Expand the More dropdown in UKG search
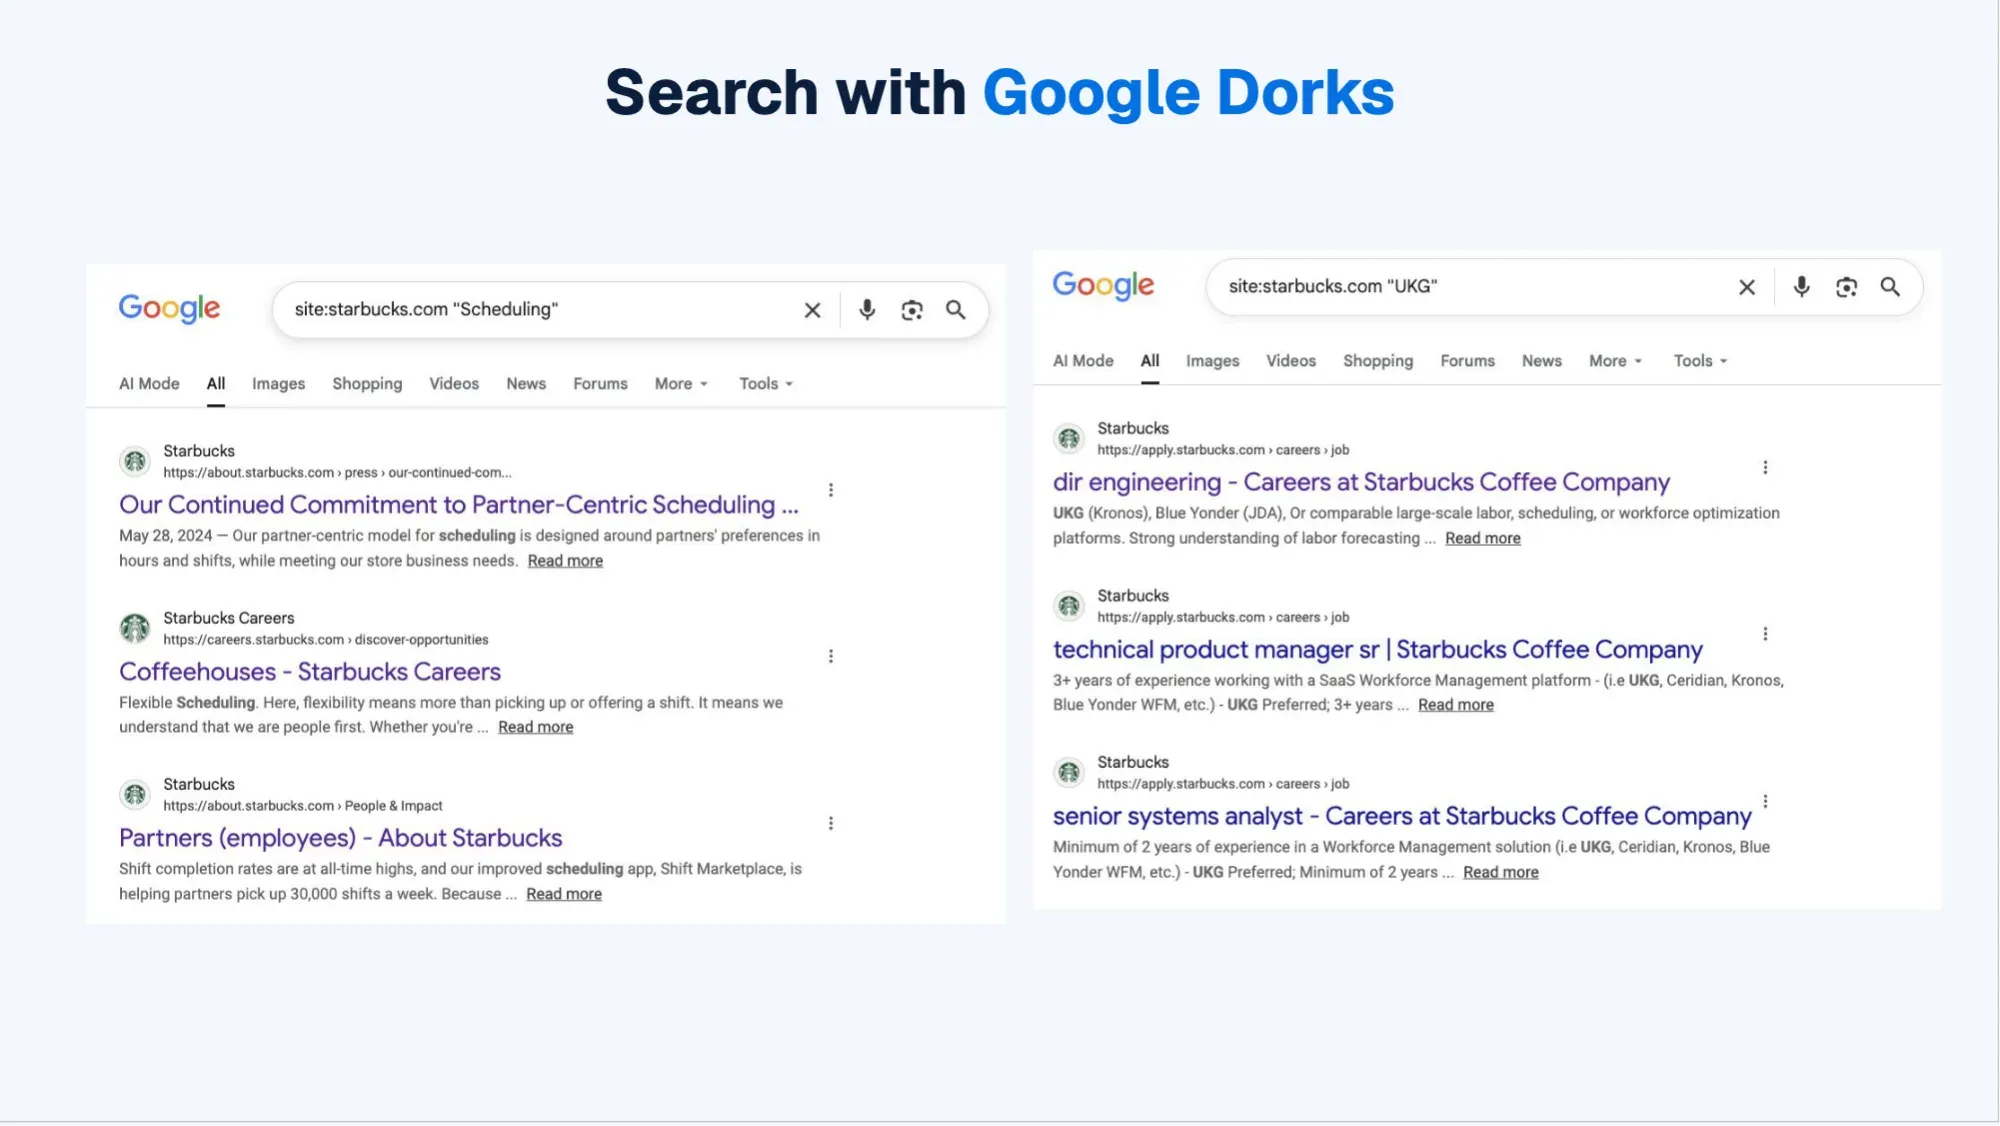Image resolution: width=2000 pixels, height=1126 pixels. (1616, 361)
